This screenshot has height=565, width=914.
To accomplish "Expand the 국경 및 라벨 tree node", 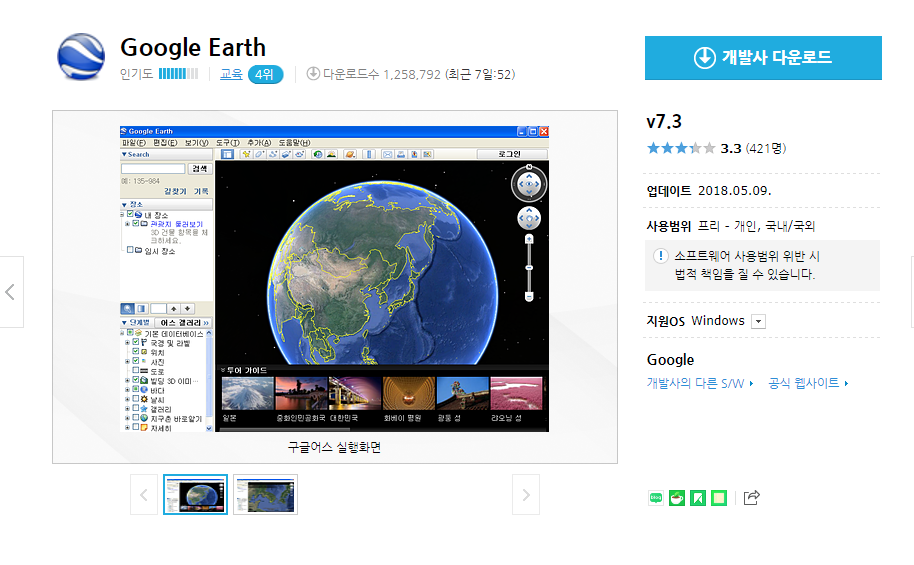I will (x=127, y=343).
